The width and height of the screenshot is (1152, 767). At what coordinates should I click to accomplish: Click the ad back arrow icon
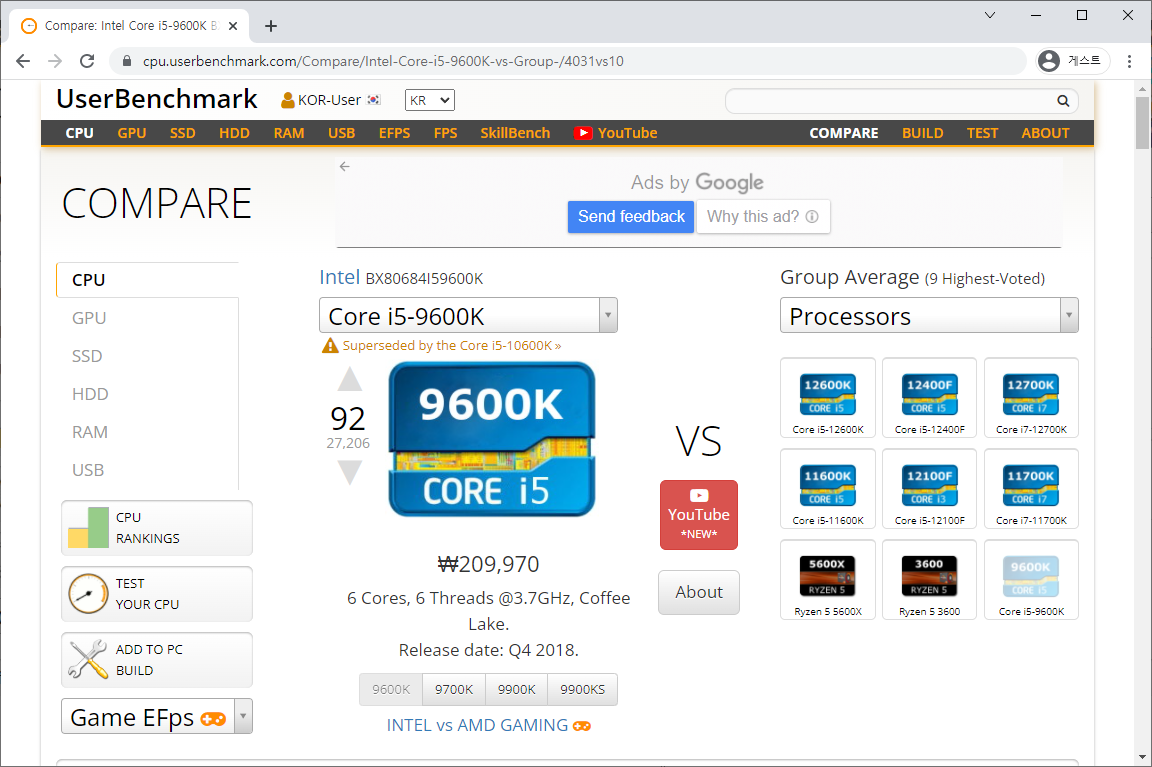pyautogui.click(x=345, y=167)
